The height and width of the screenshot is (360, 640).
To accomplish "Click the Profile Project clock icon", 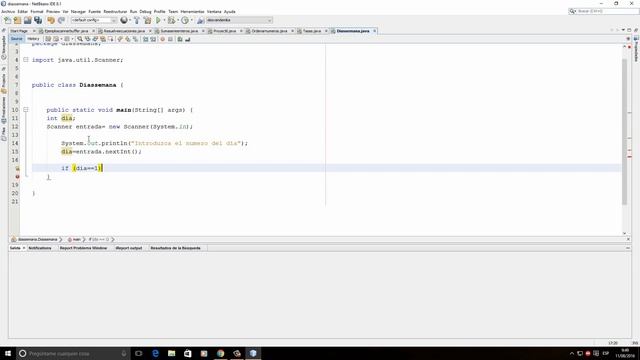I will point(185,20).
